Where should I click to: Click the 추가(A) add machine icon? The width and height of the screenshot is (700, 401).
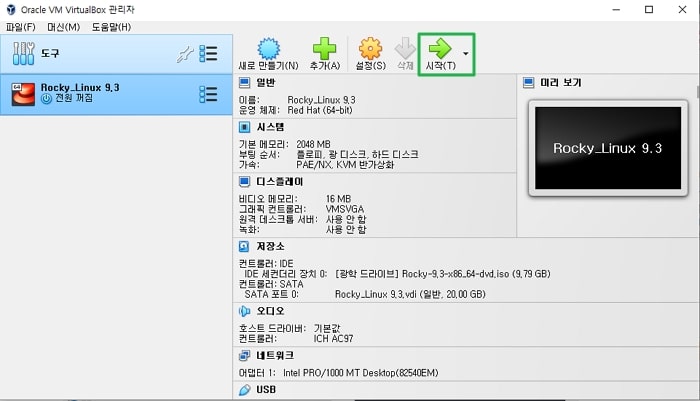(x=325, y=48)
